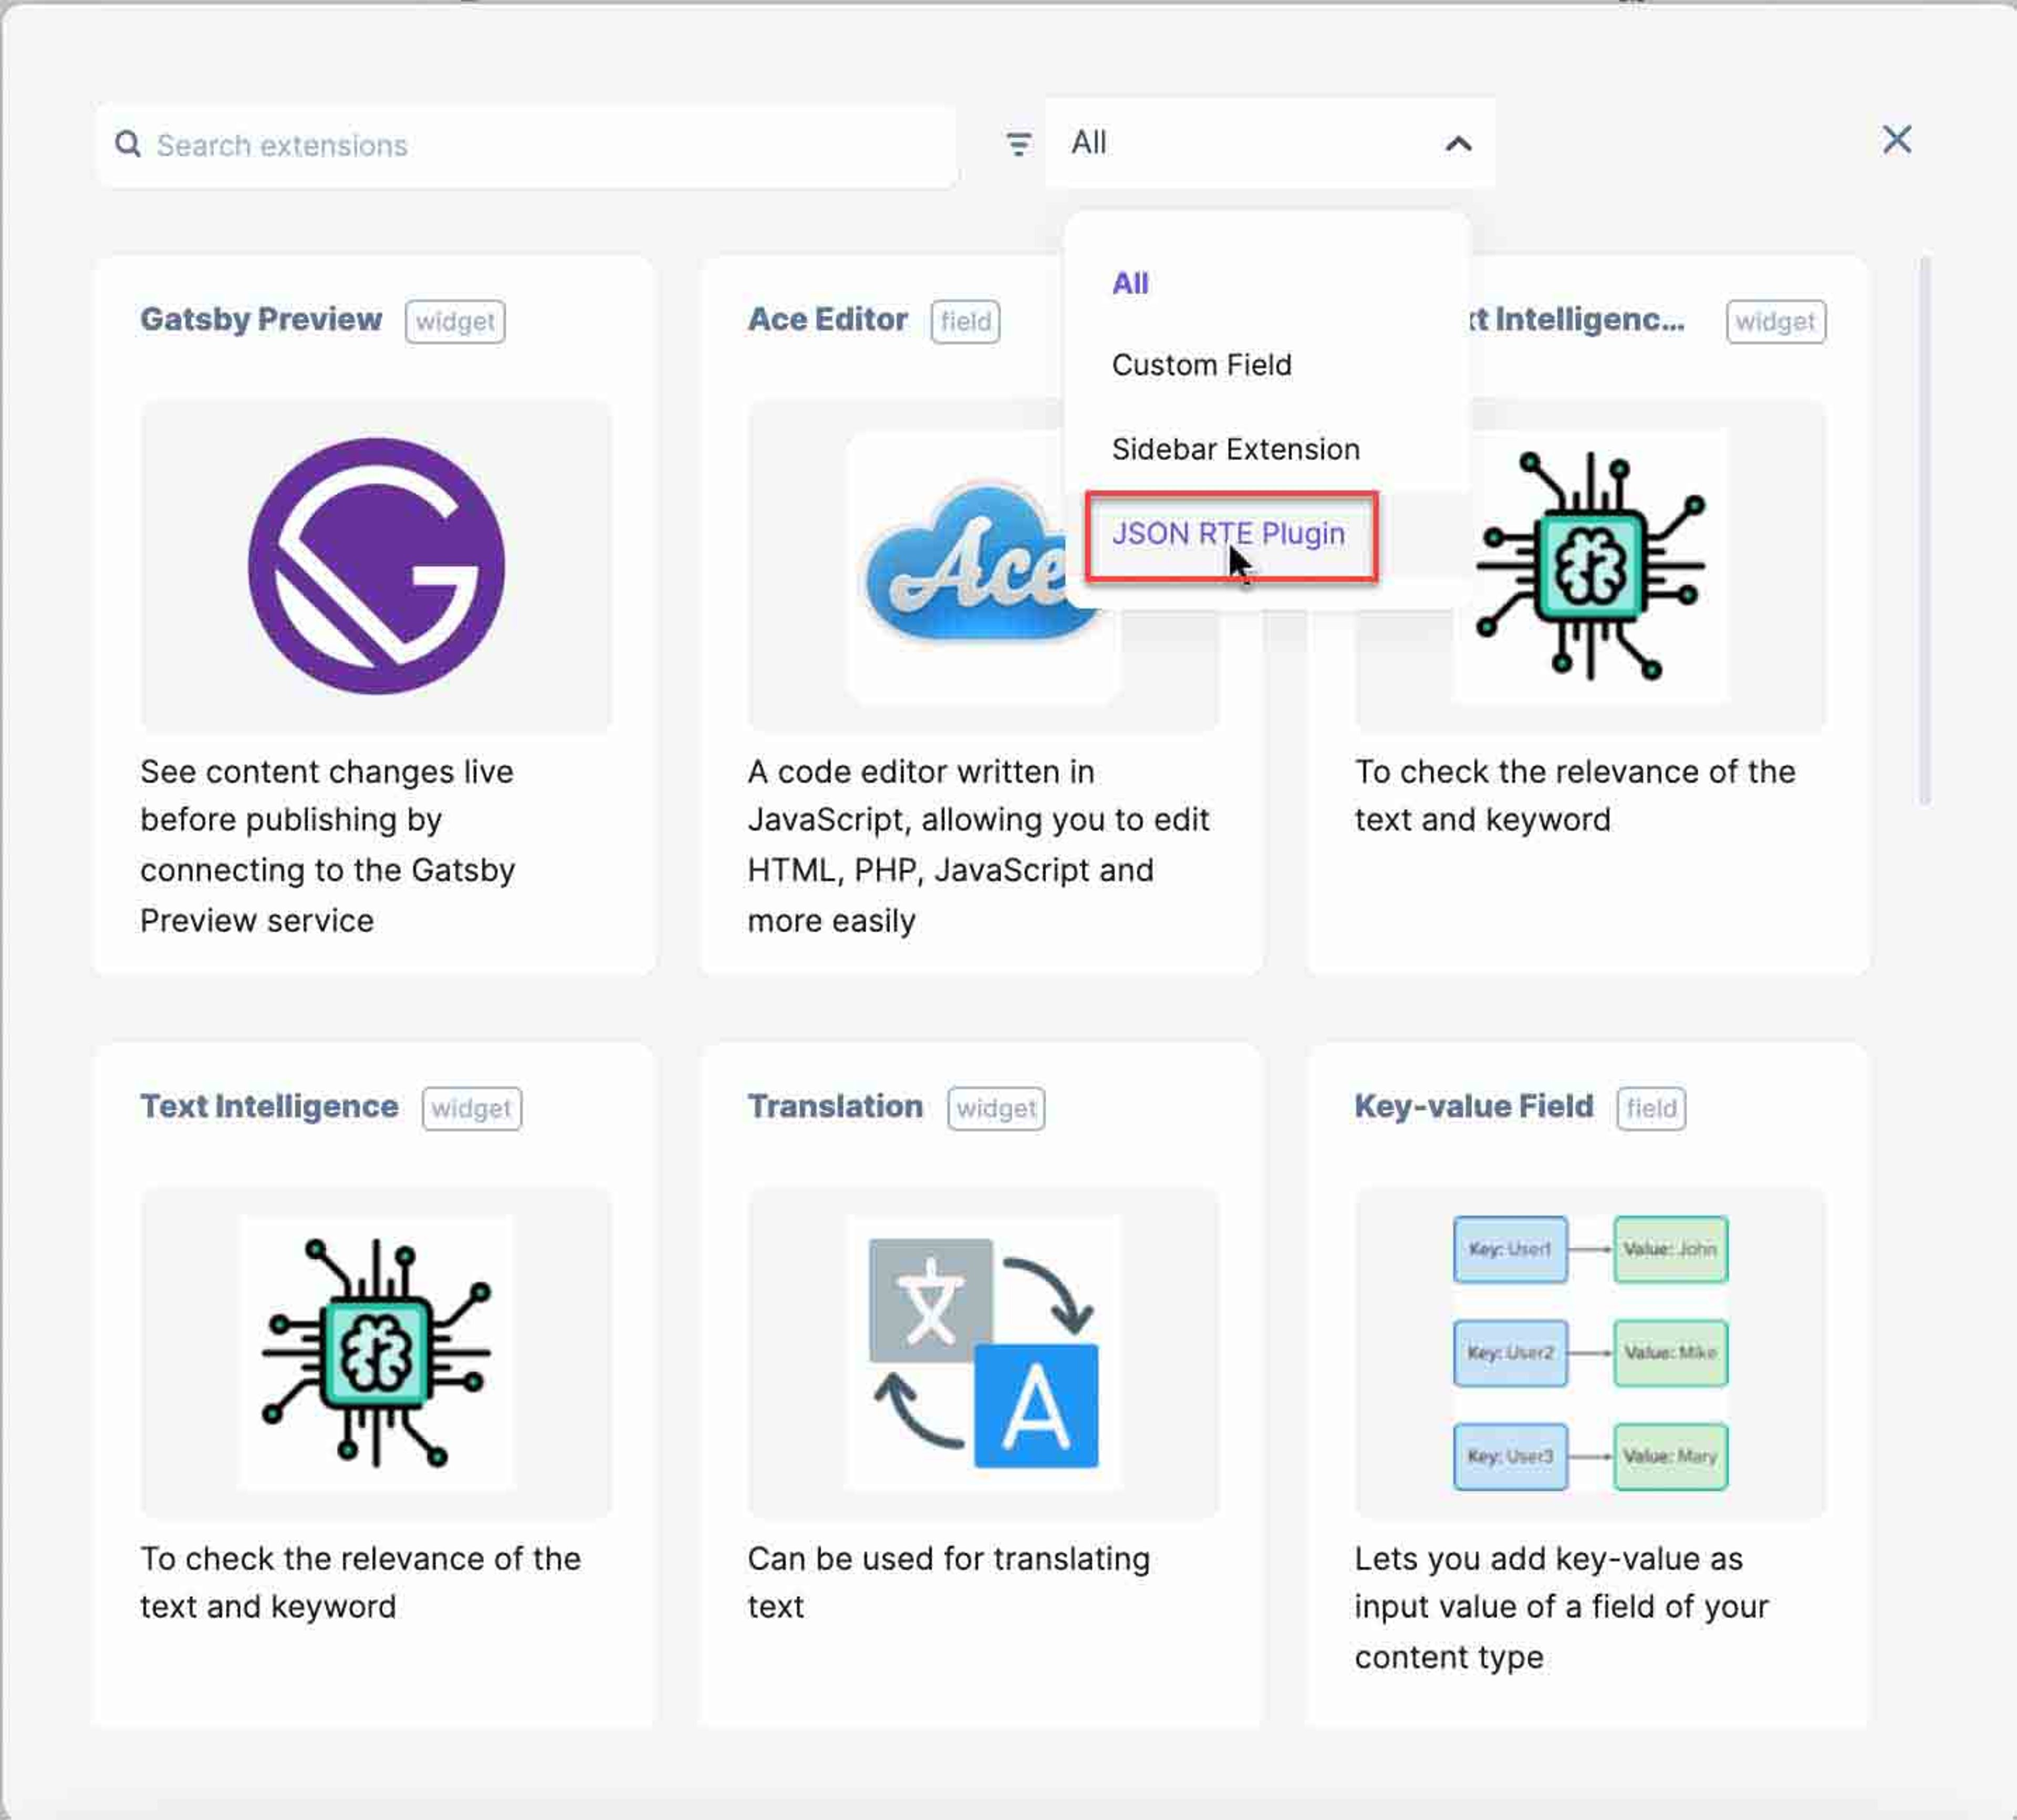Click the Text Intelligence brain chip icon
2017x1820 pixels.
click(x=376, y=1353)
